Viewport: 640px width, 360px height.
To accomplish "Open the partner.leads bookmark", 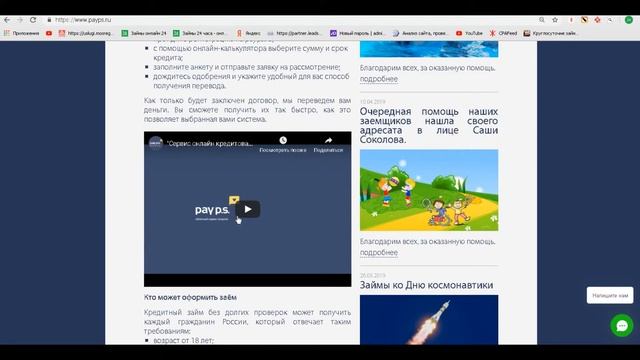I will 294,33.
